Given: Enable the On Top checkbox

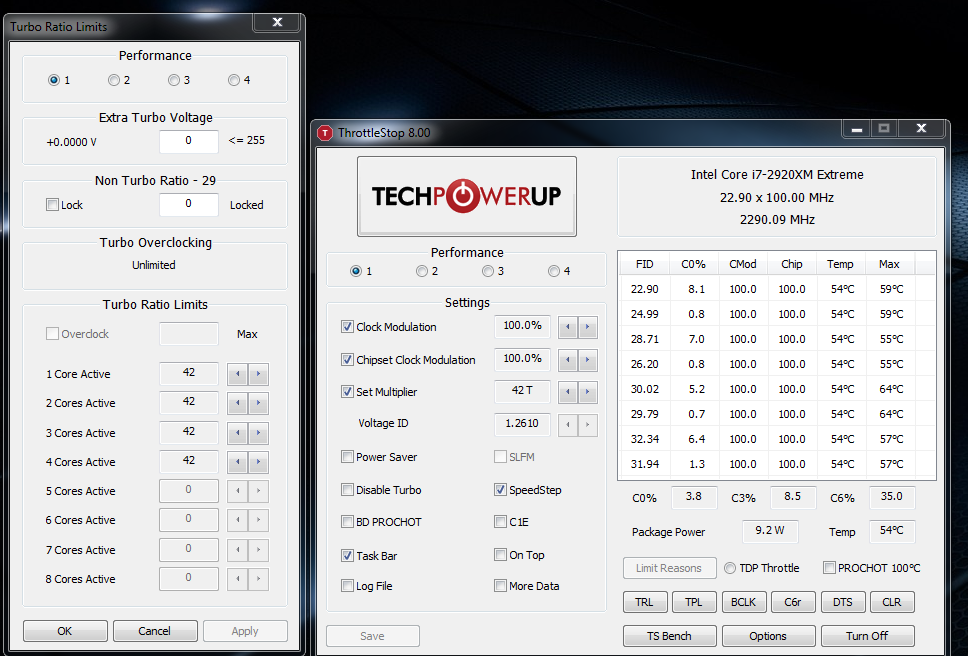Looking at the screenshot, I should coord(501,555).
